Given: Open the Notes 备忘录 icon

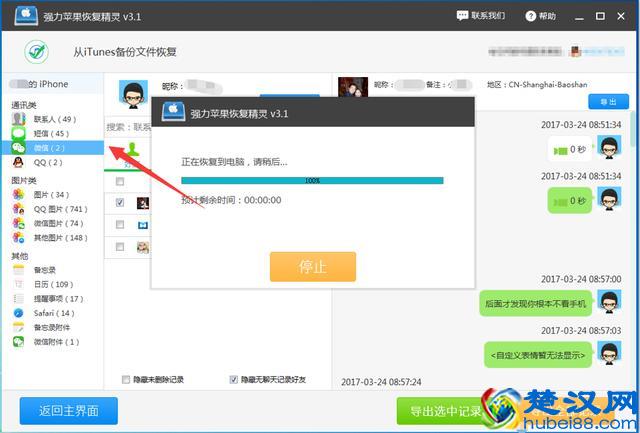Looking at the screenshot, I should coord(18,270).
